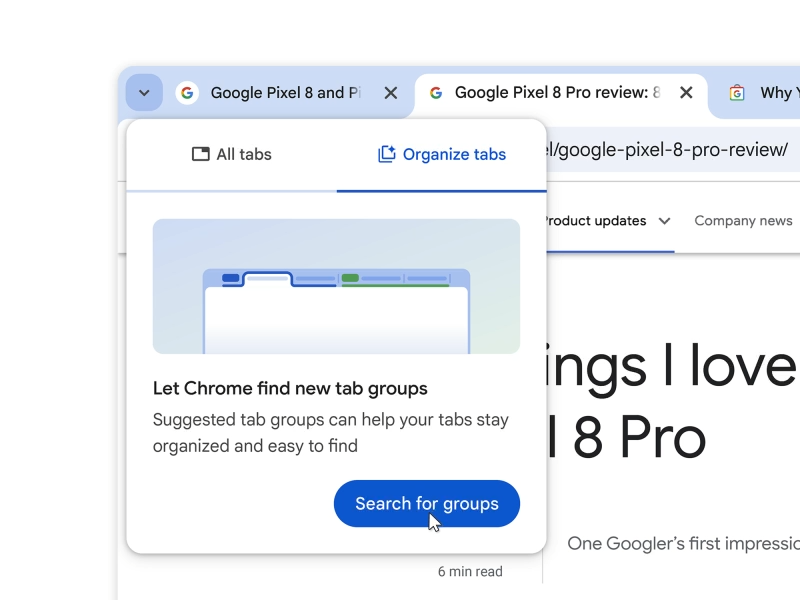Click the "6 min read" label
Image resolution: width=800 pixels, height=600 pixels.
pos(472,571)
